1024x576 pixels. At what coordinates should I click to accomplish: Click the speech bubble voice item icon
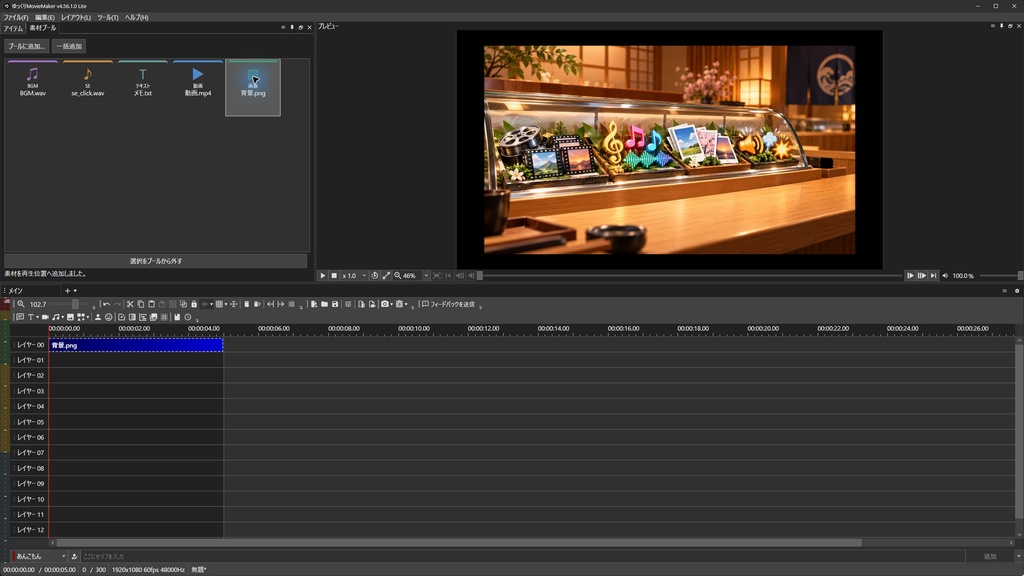tap(20, 317)
